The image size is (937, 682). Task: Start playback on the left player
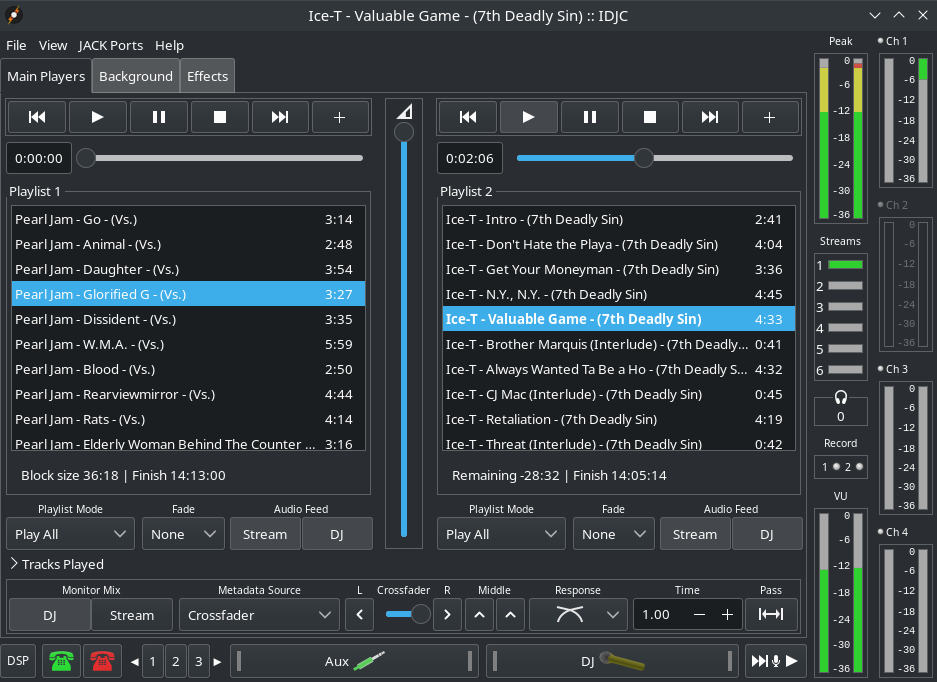[x=97, y=117]
